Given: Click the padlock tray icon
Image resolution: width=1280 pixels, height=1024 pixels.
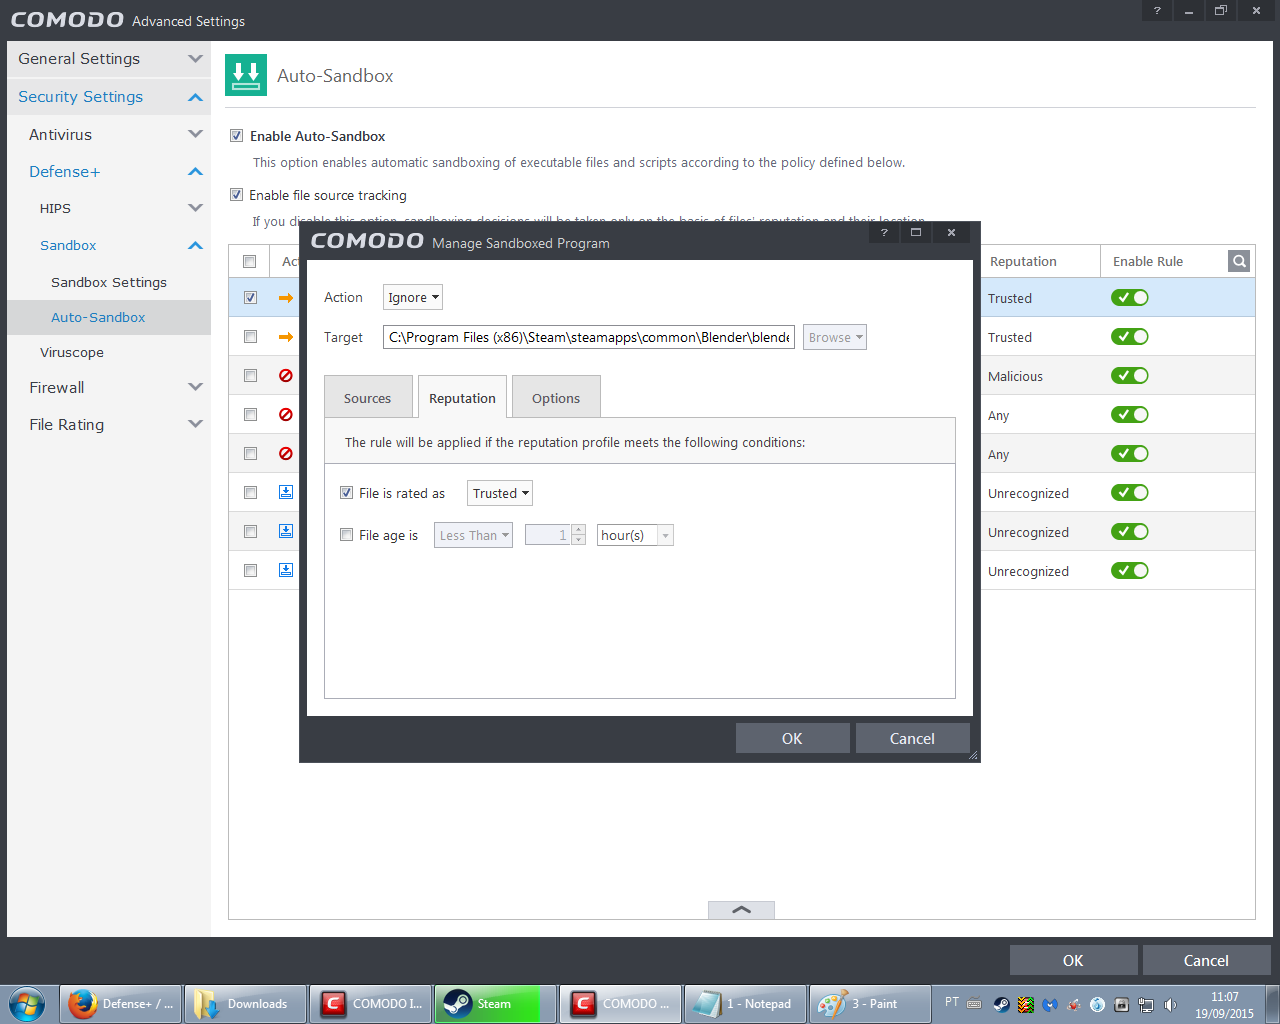Looking at the screenshot, I should [x=1122, y=1004].
